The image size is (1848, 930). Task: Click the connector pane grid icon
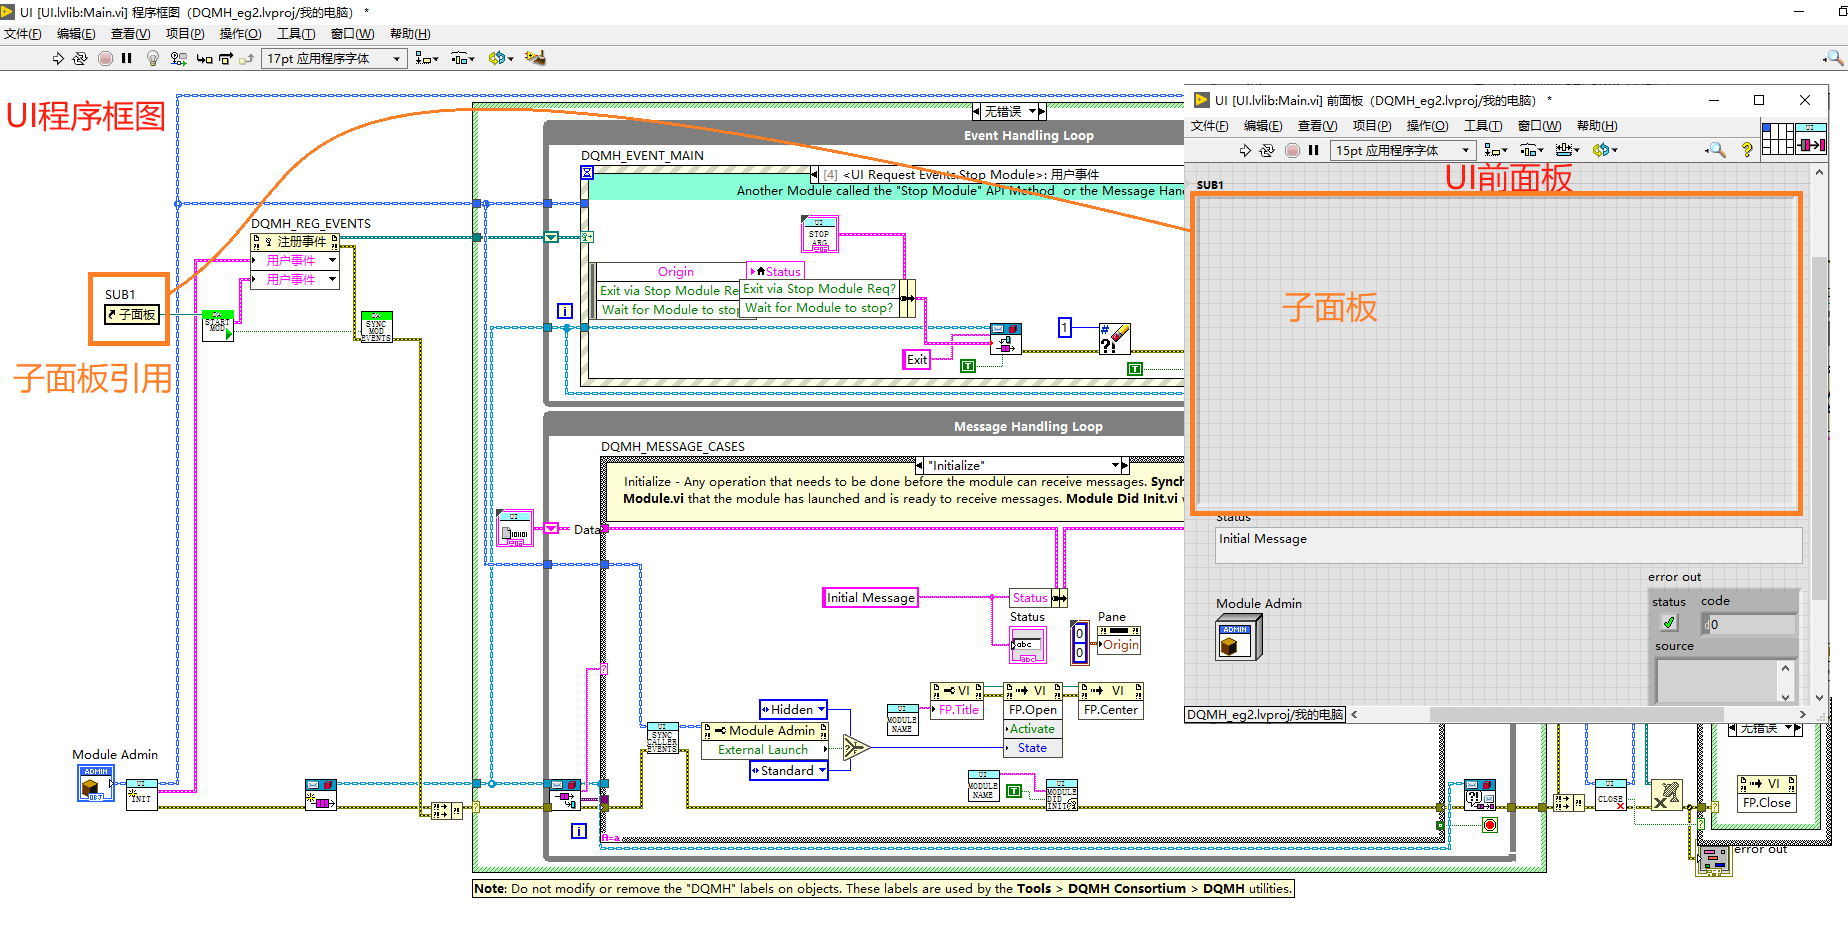tap(1778, 139)
